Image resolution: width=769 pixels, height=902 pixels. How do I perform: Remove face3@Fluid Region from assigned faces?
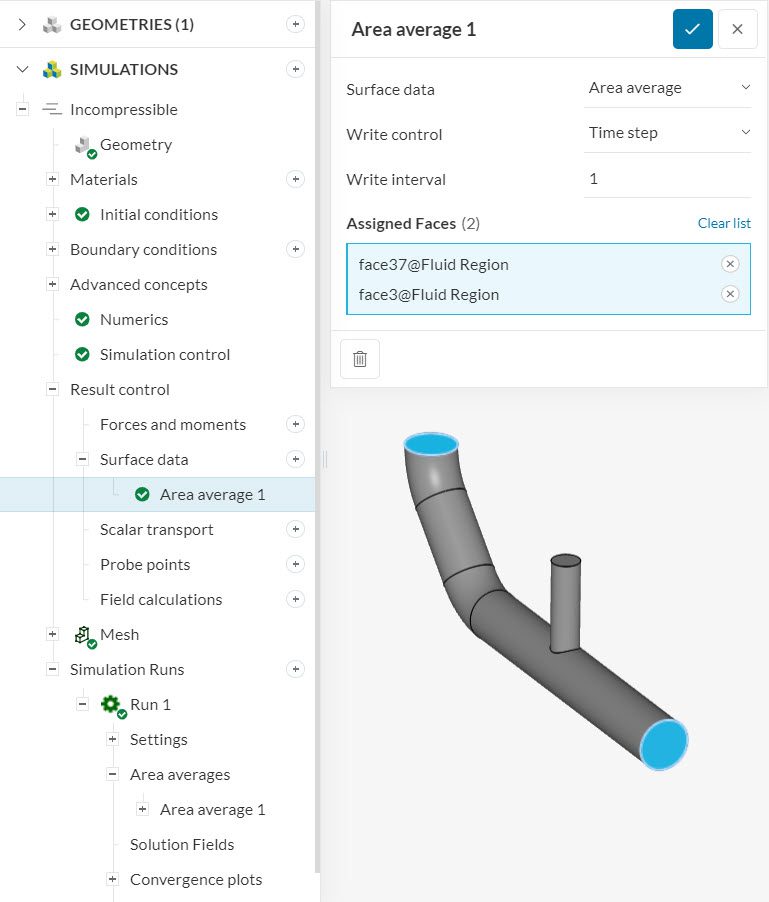730,294
